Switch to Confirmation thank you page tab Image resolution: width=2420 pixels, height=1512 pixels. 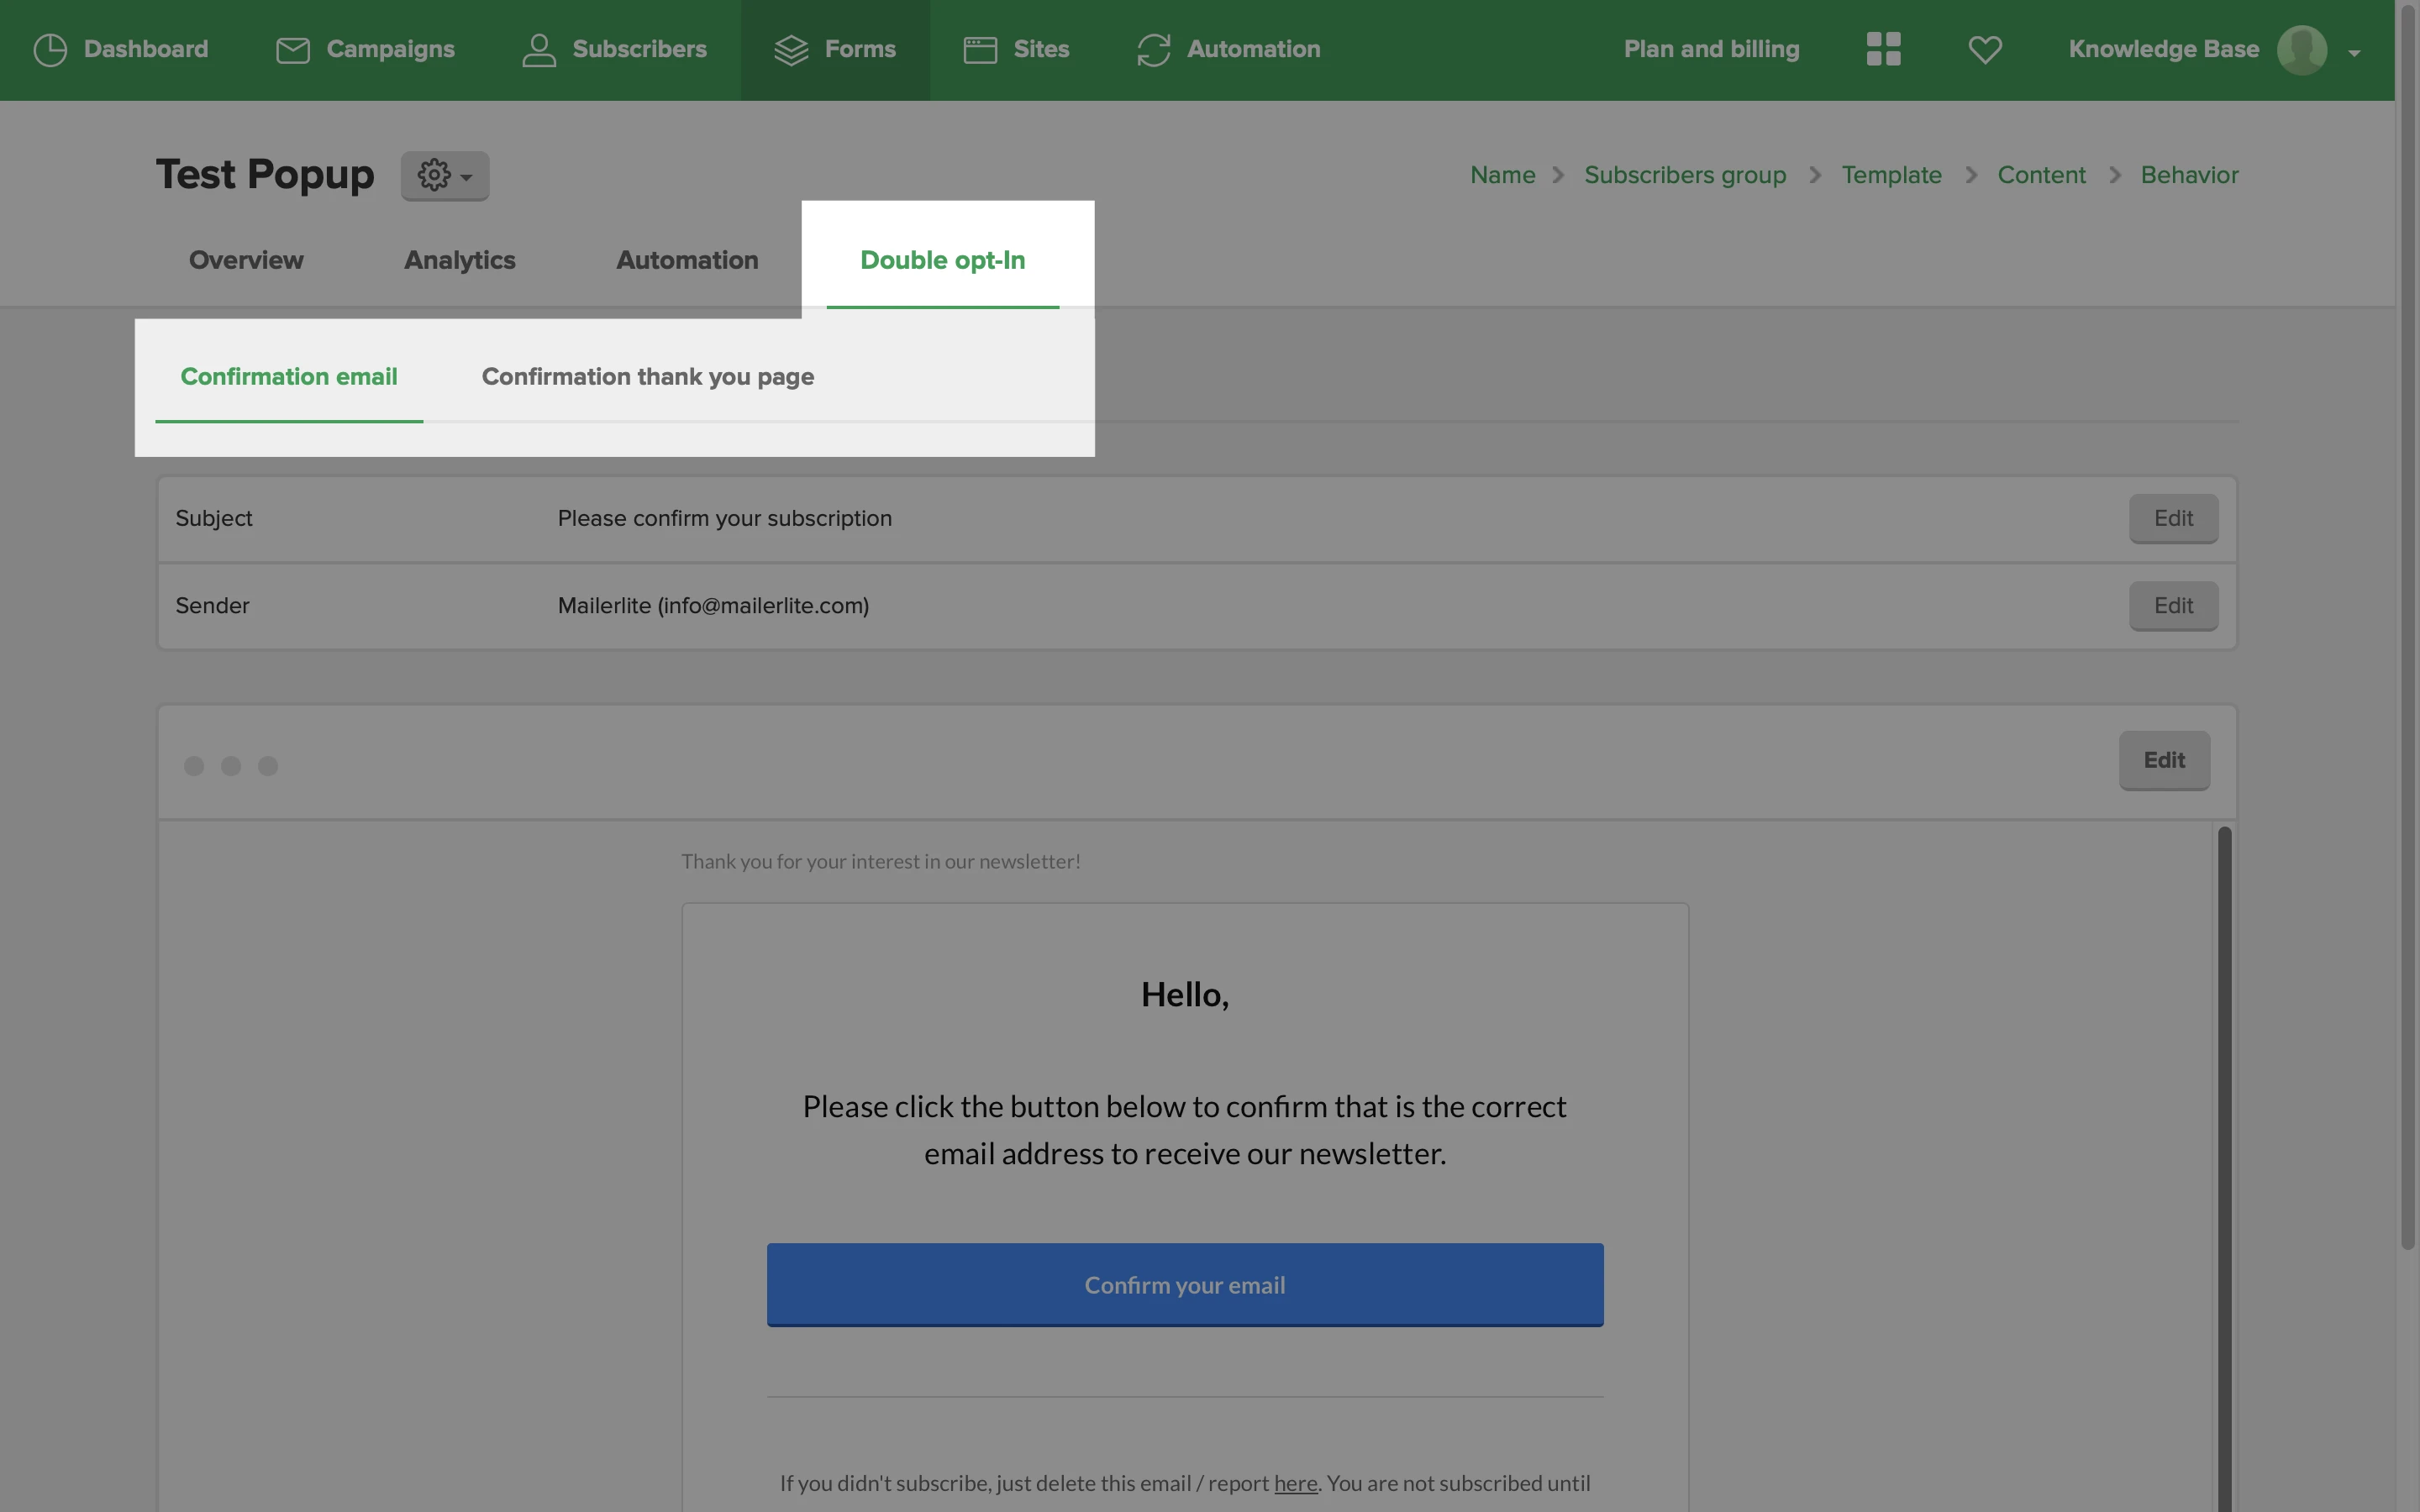tap(648, 377)
